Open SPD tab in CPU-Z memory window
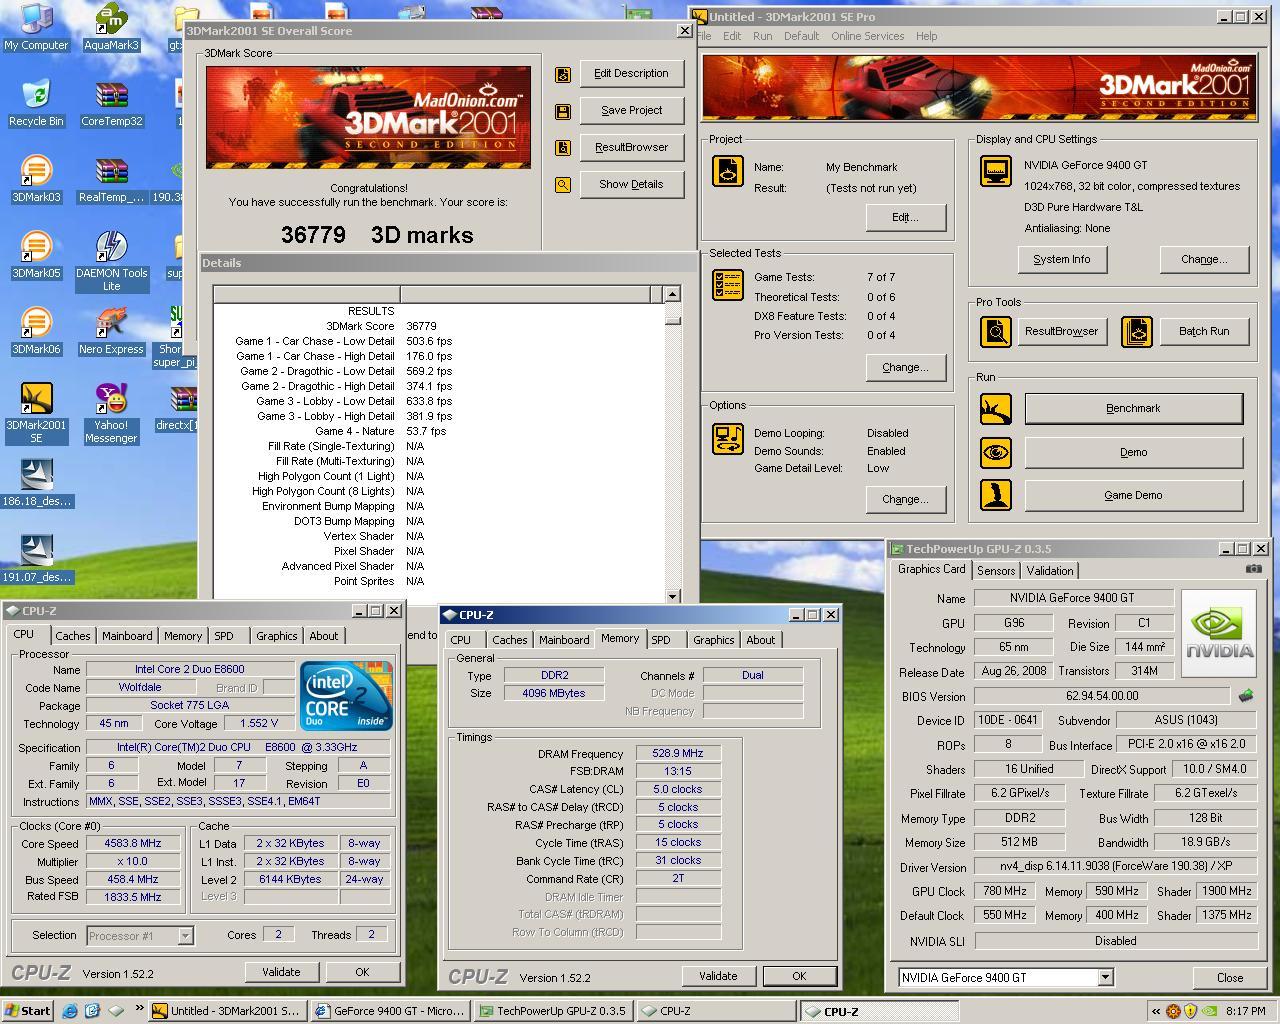 (661, 640)
